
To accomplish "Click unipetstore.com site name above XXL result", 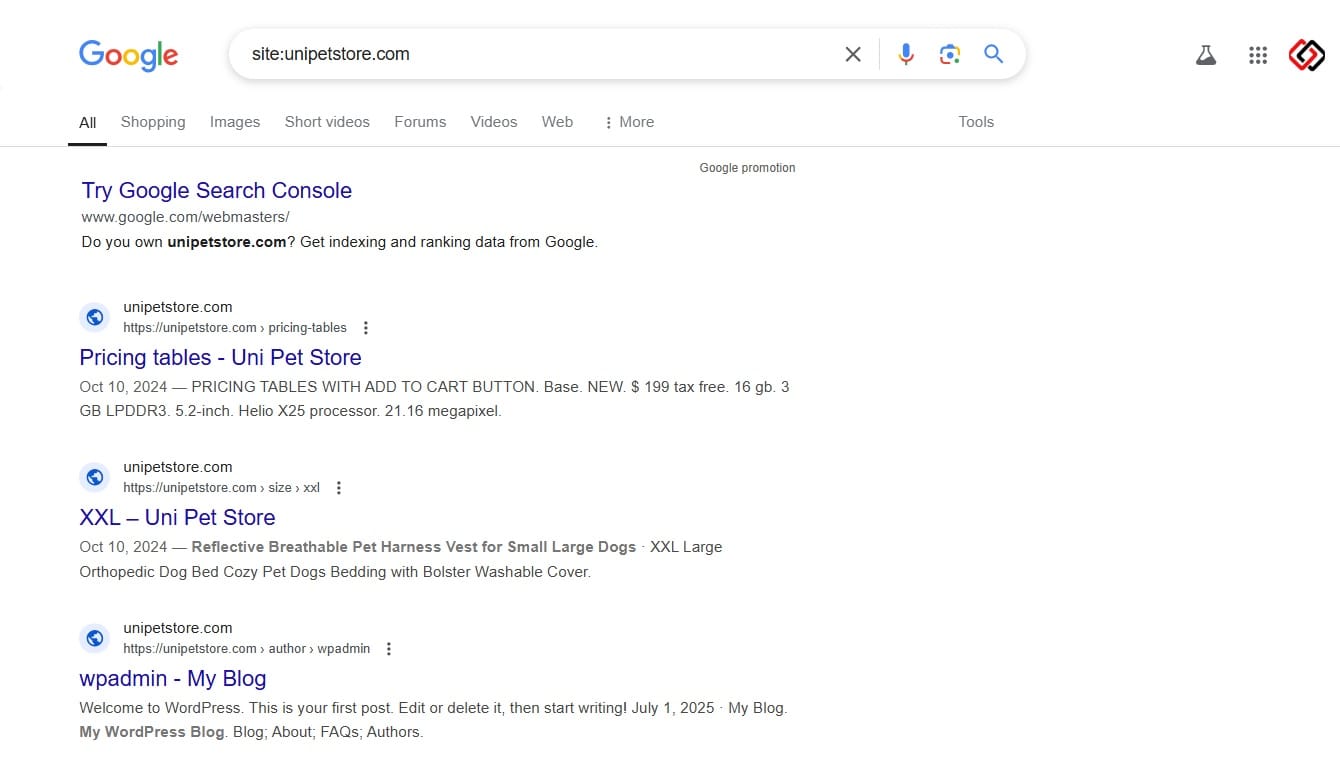I will [178, 467].
